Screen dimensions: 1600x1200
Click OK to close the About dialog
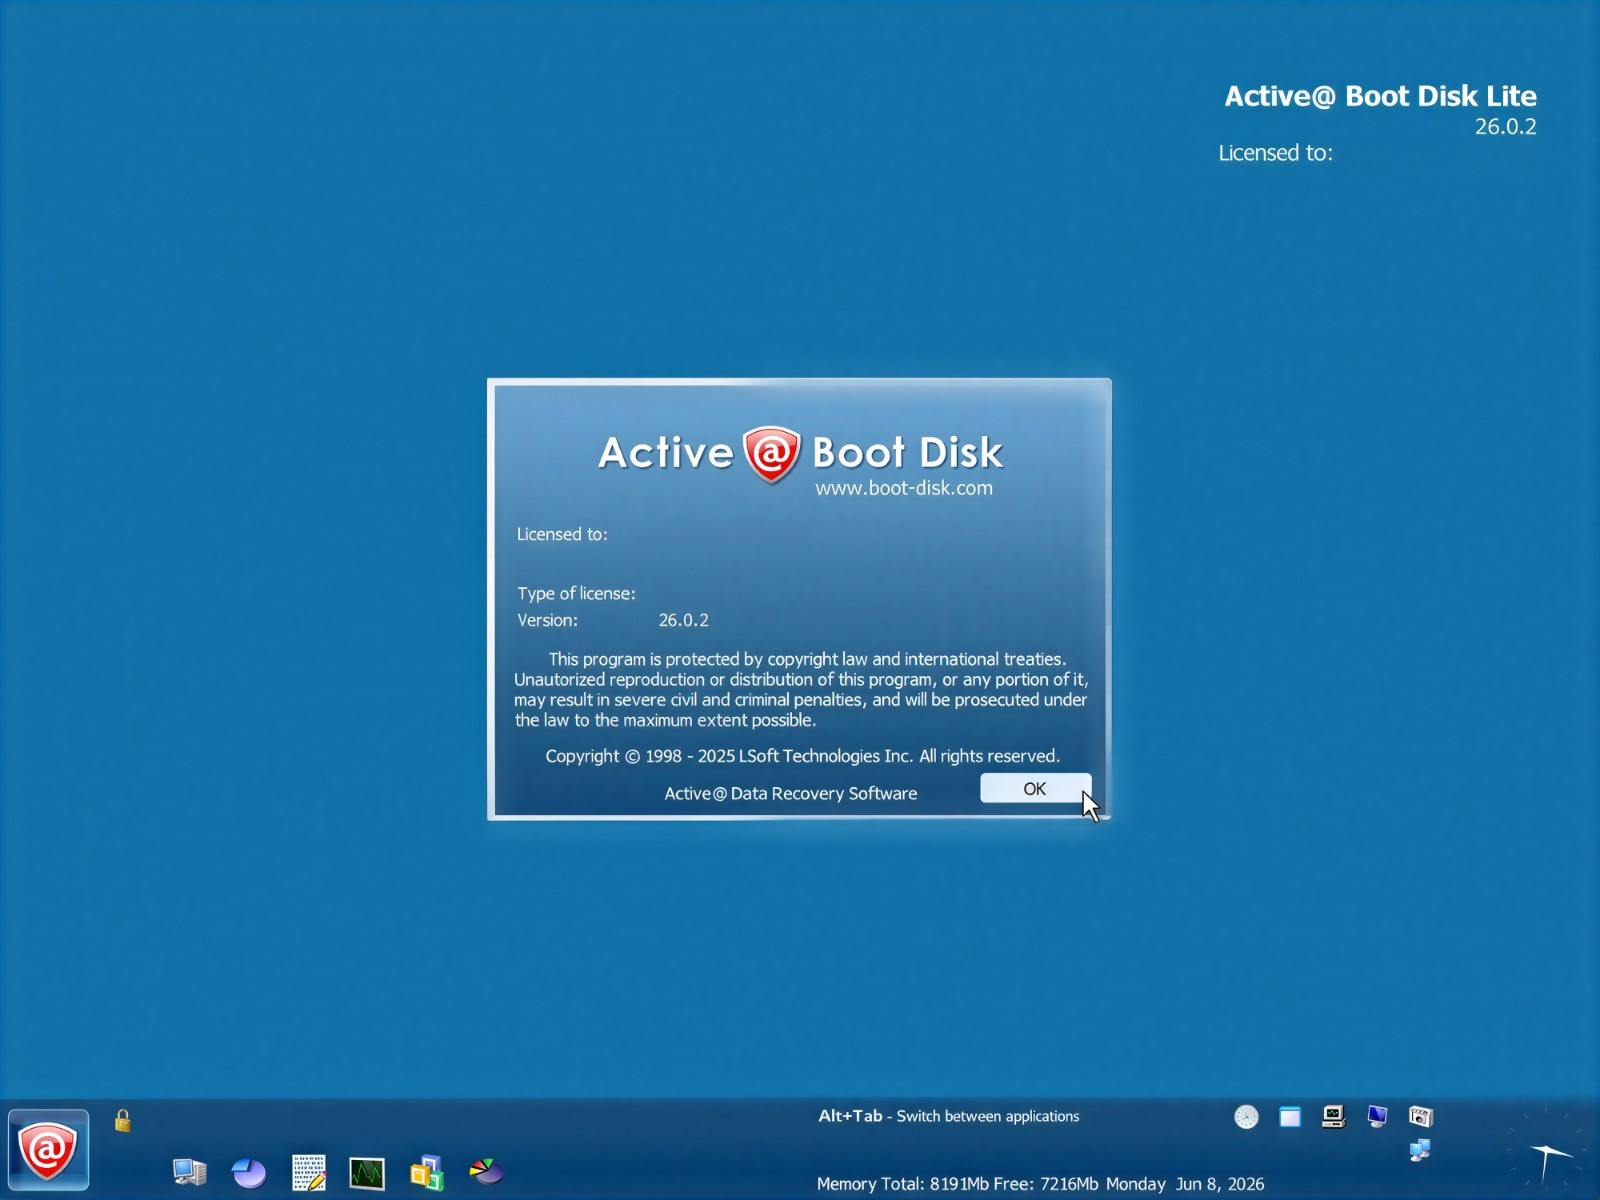pyautogui.click(x=1035, y=788)
